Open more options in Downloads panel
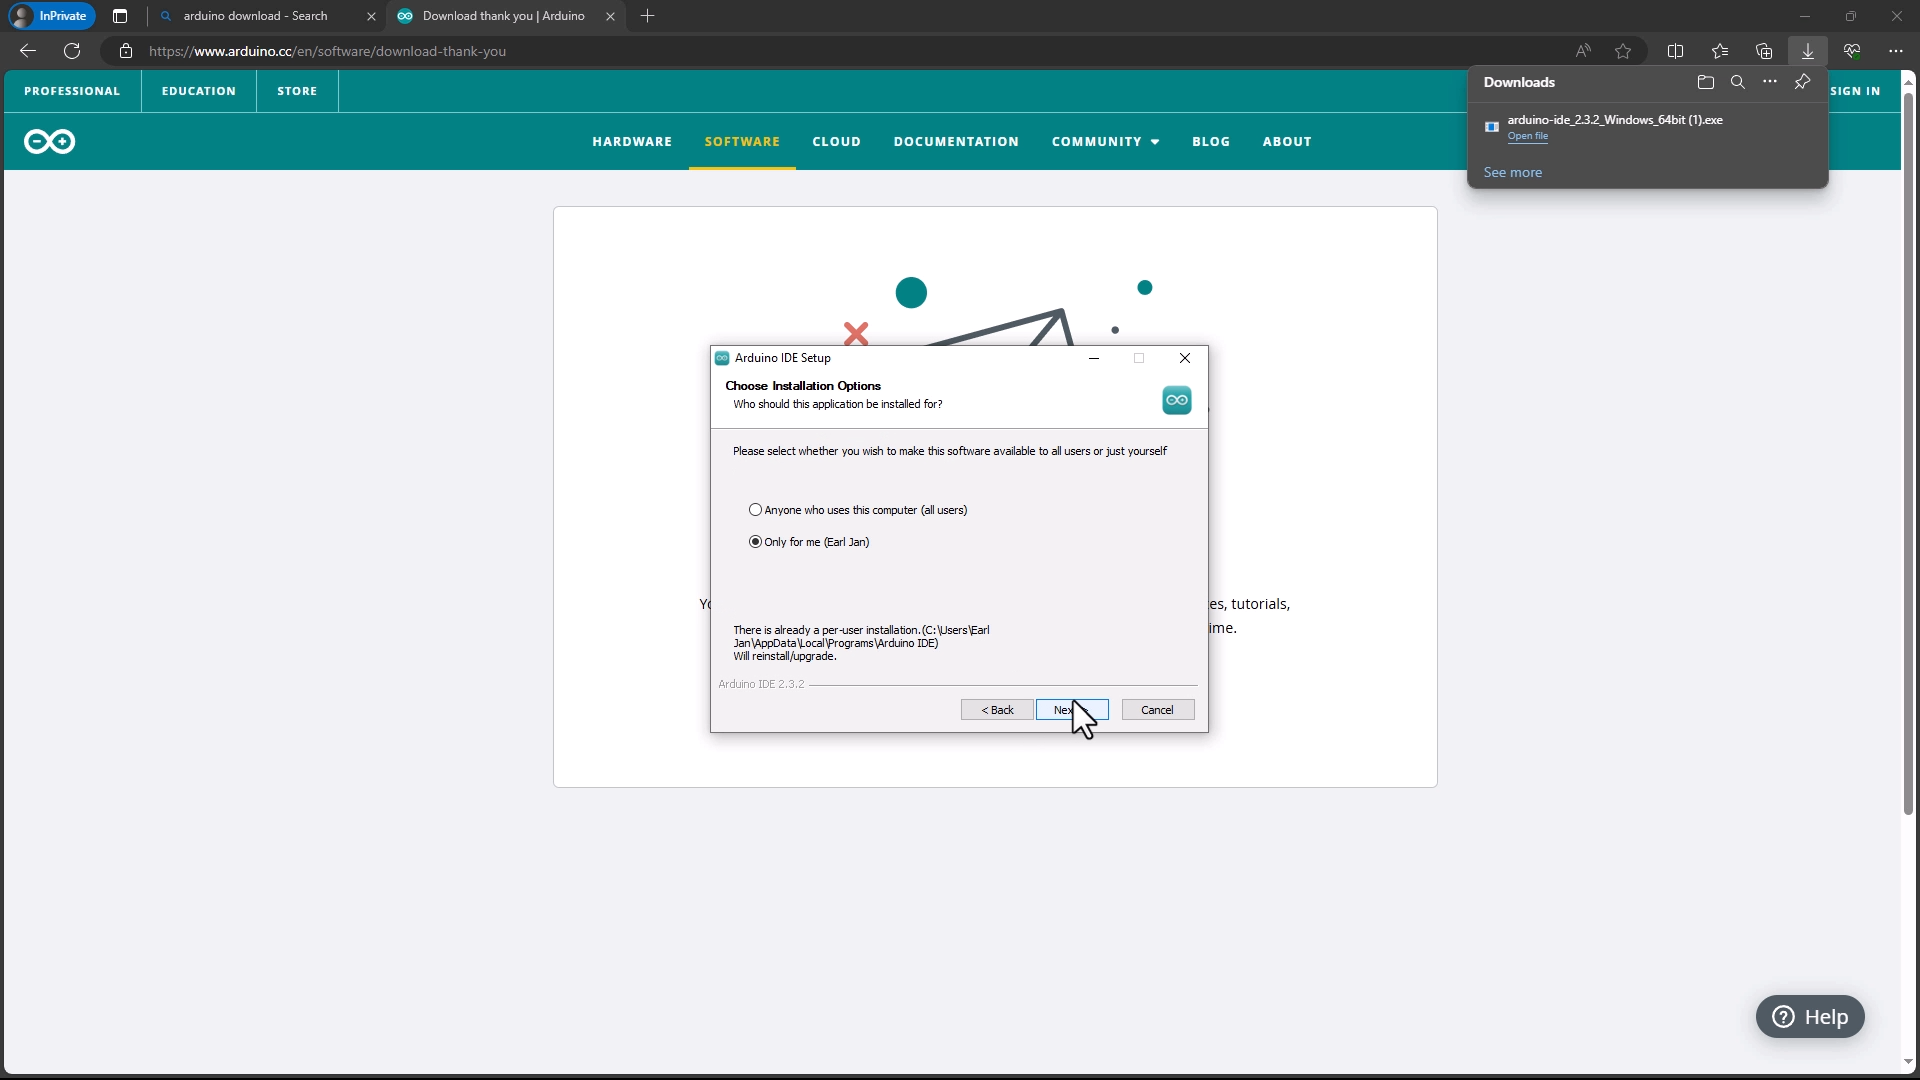Viewport: 1920px width, 1080px height. (1770, 82)
